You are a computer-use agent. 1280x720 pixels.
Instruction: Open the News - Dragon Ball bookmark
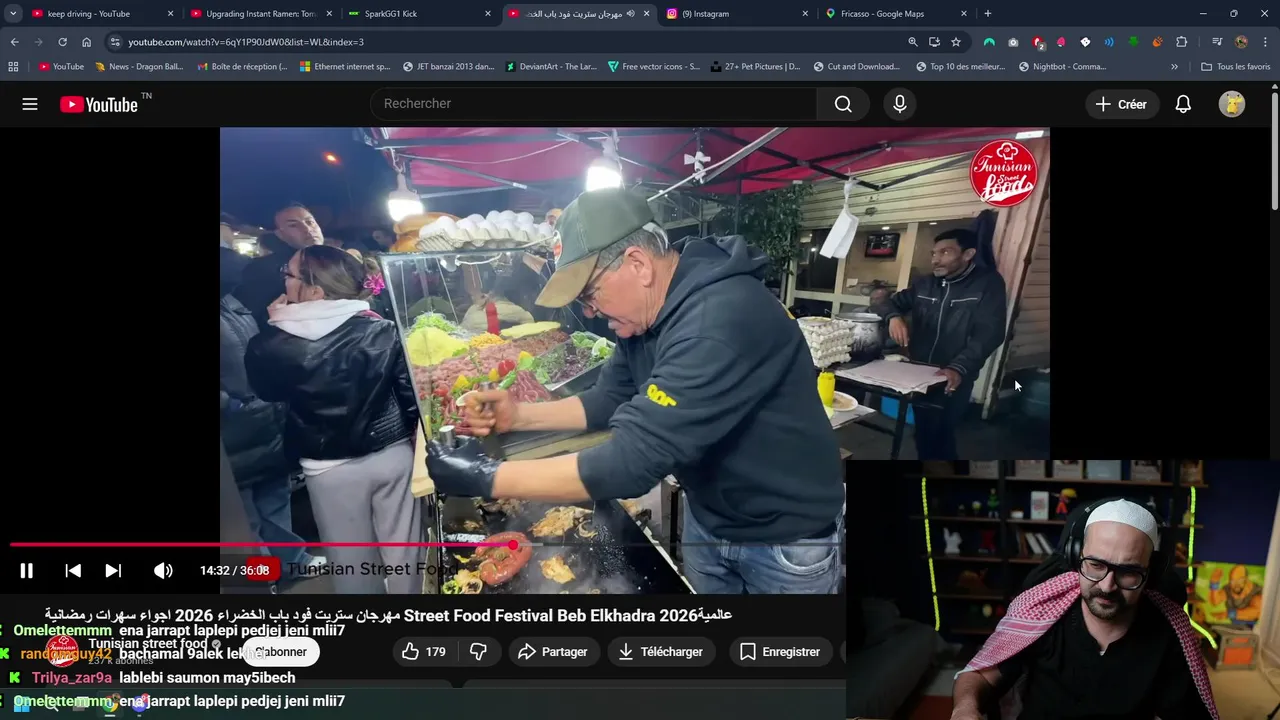[x=139, y=67]
